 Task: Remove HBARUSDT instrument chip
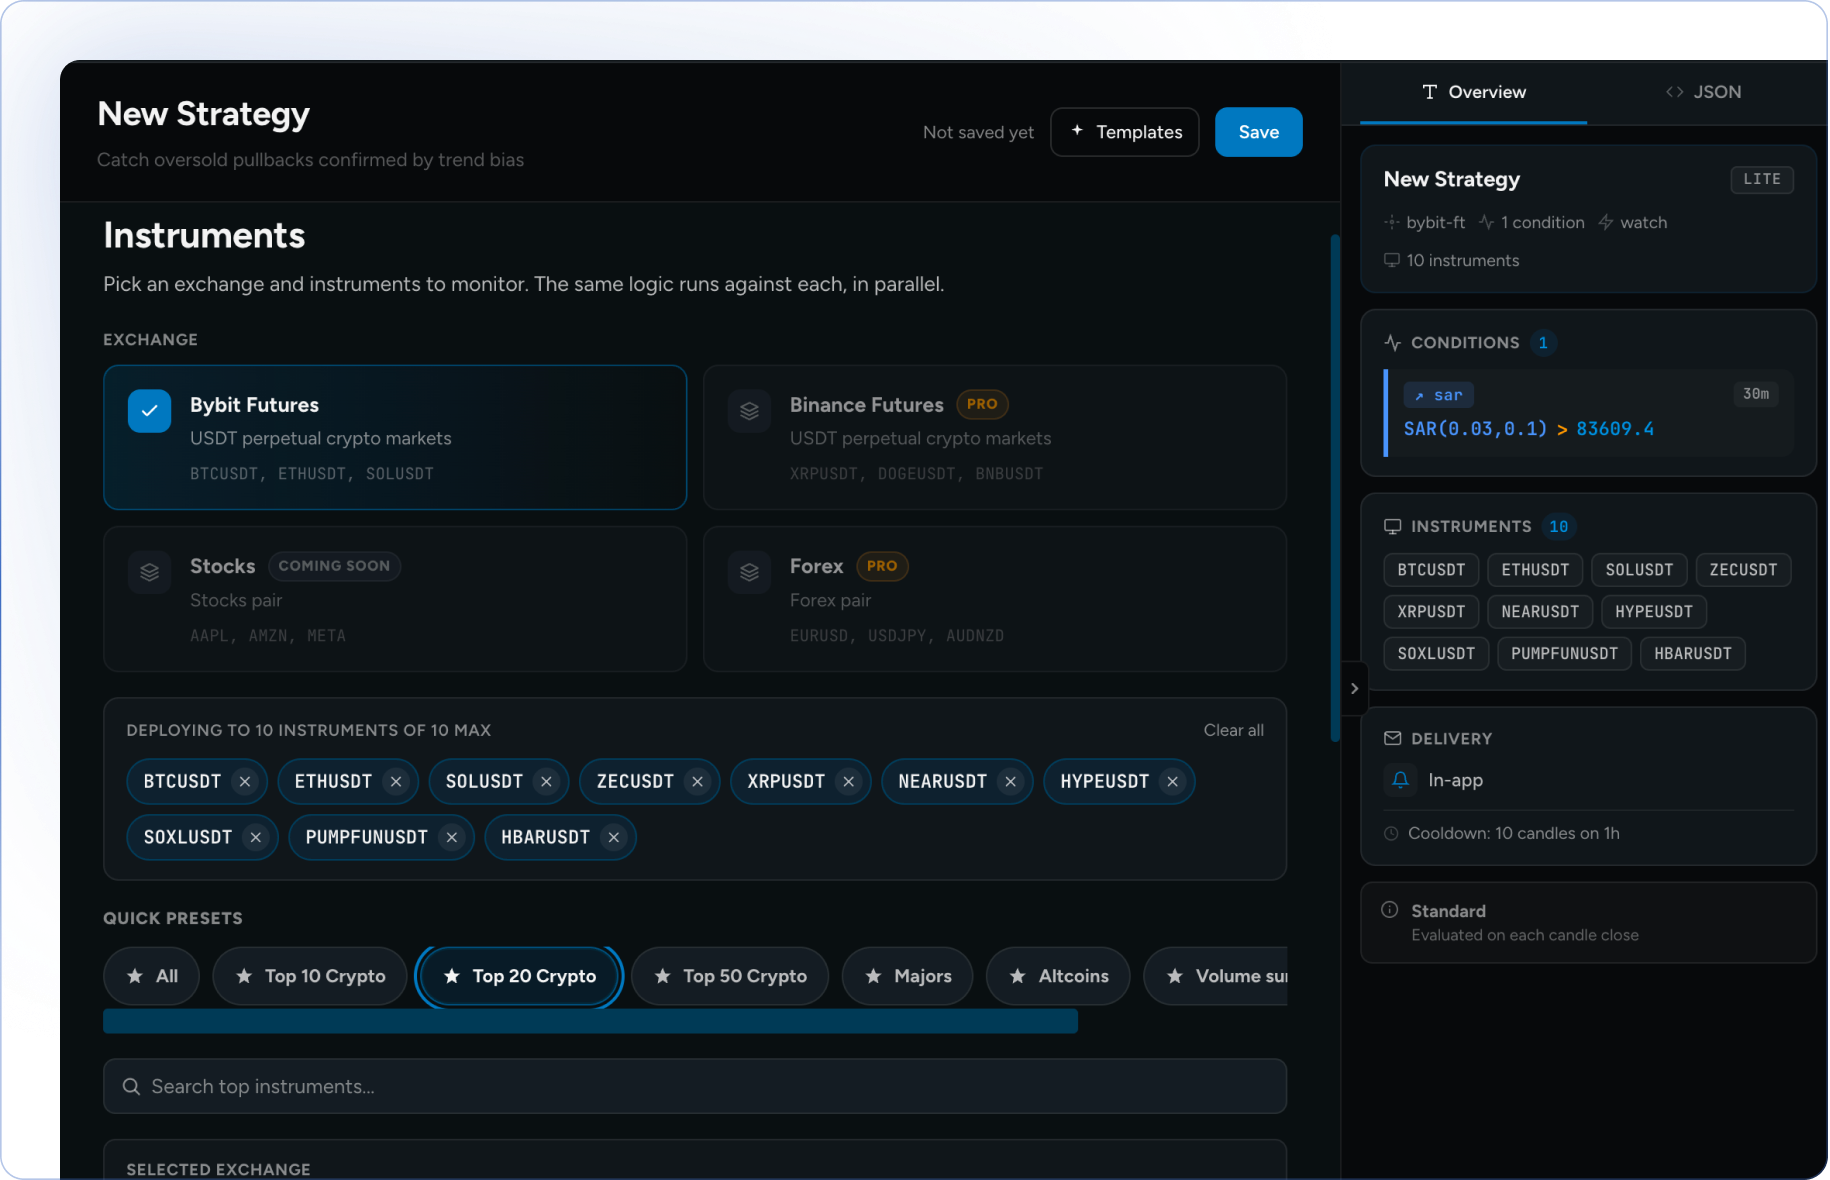coord(614,838)
